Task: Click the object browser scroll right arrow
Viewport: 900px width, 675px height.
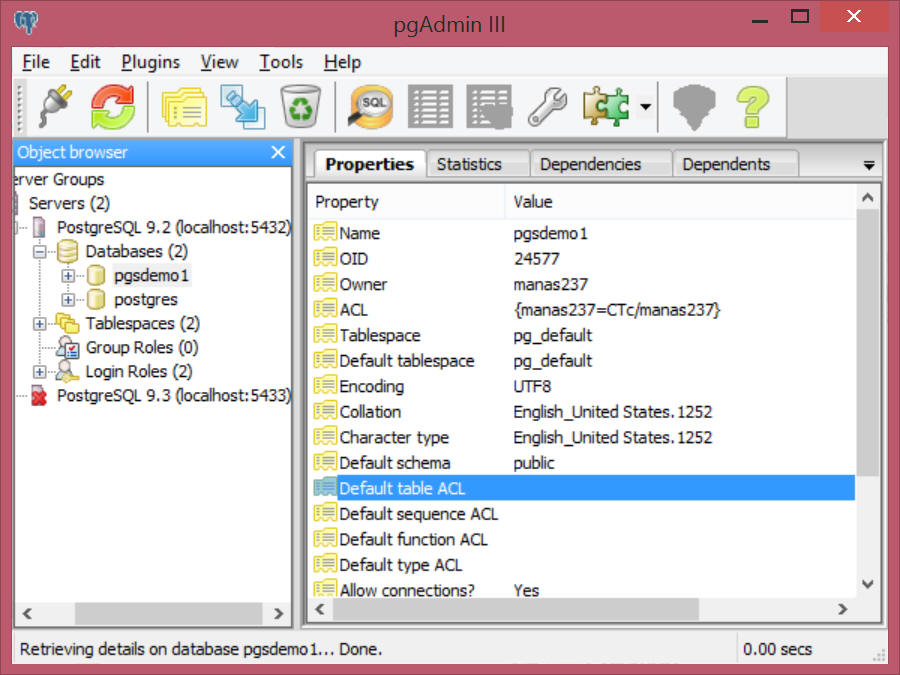Action: pos(279,614)
